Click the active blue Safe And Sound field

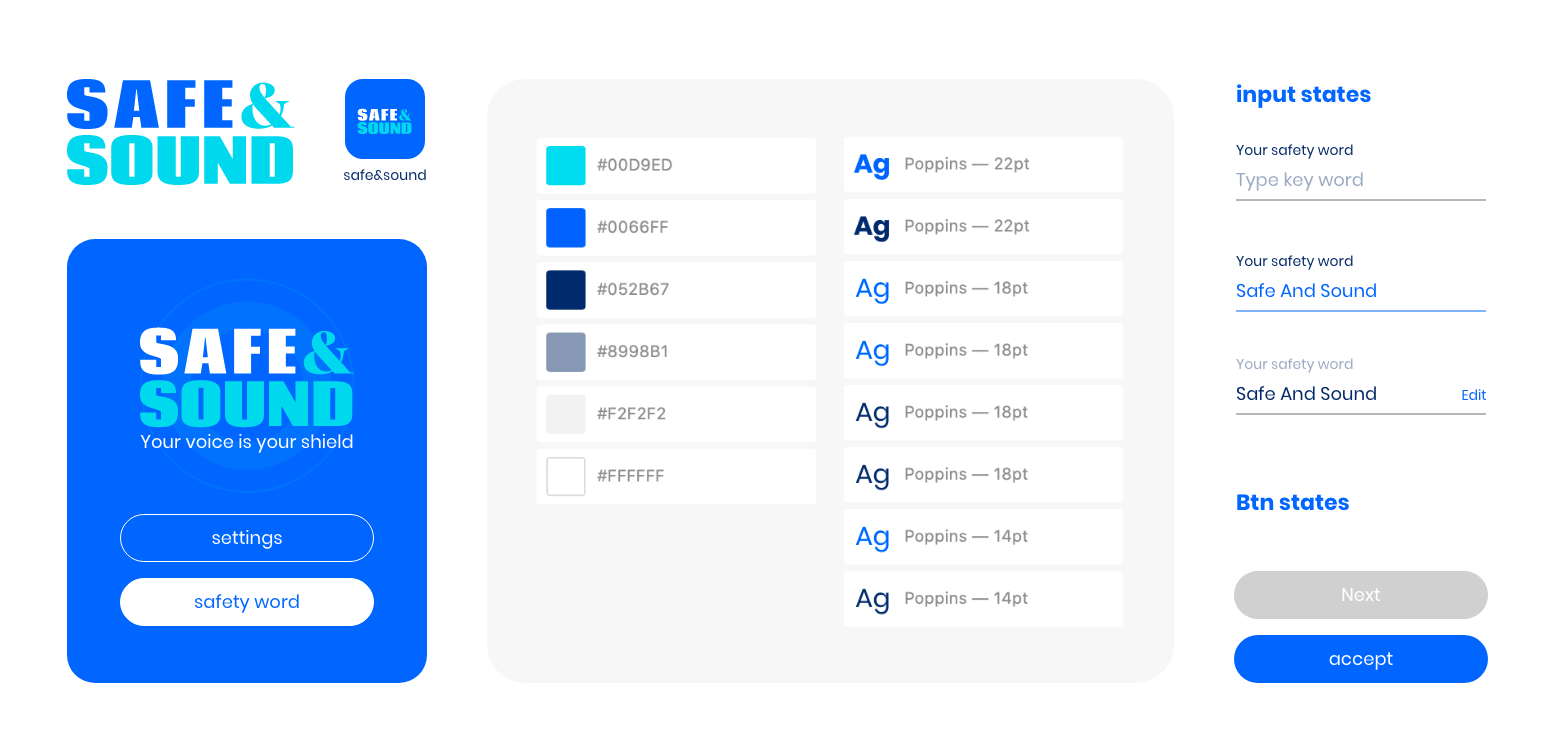pyautogui.click(x=1360, y=291)
